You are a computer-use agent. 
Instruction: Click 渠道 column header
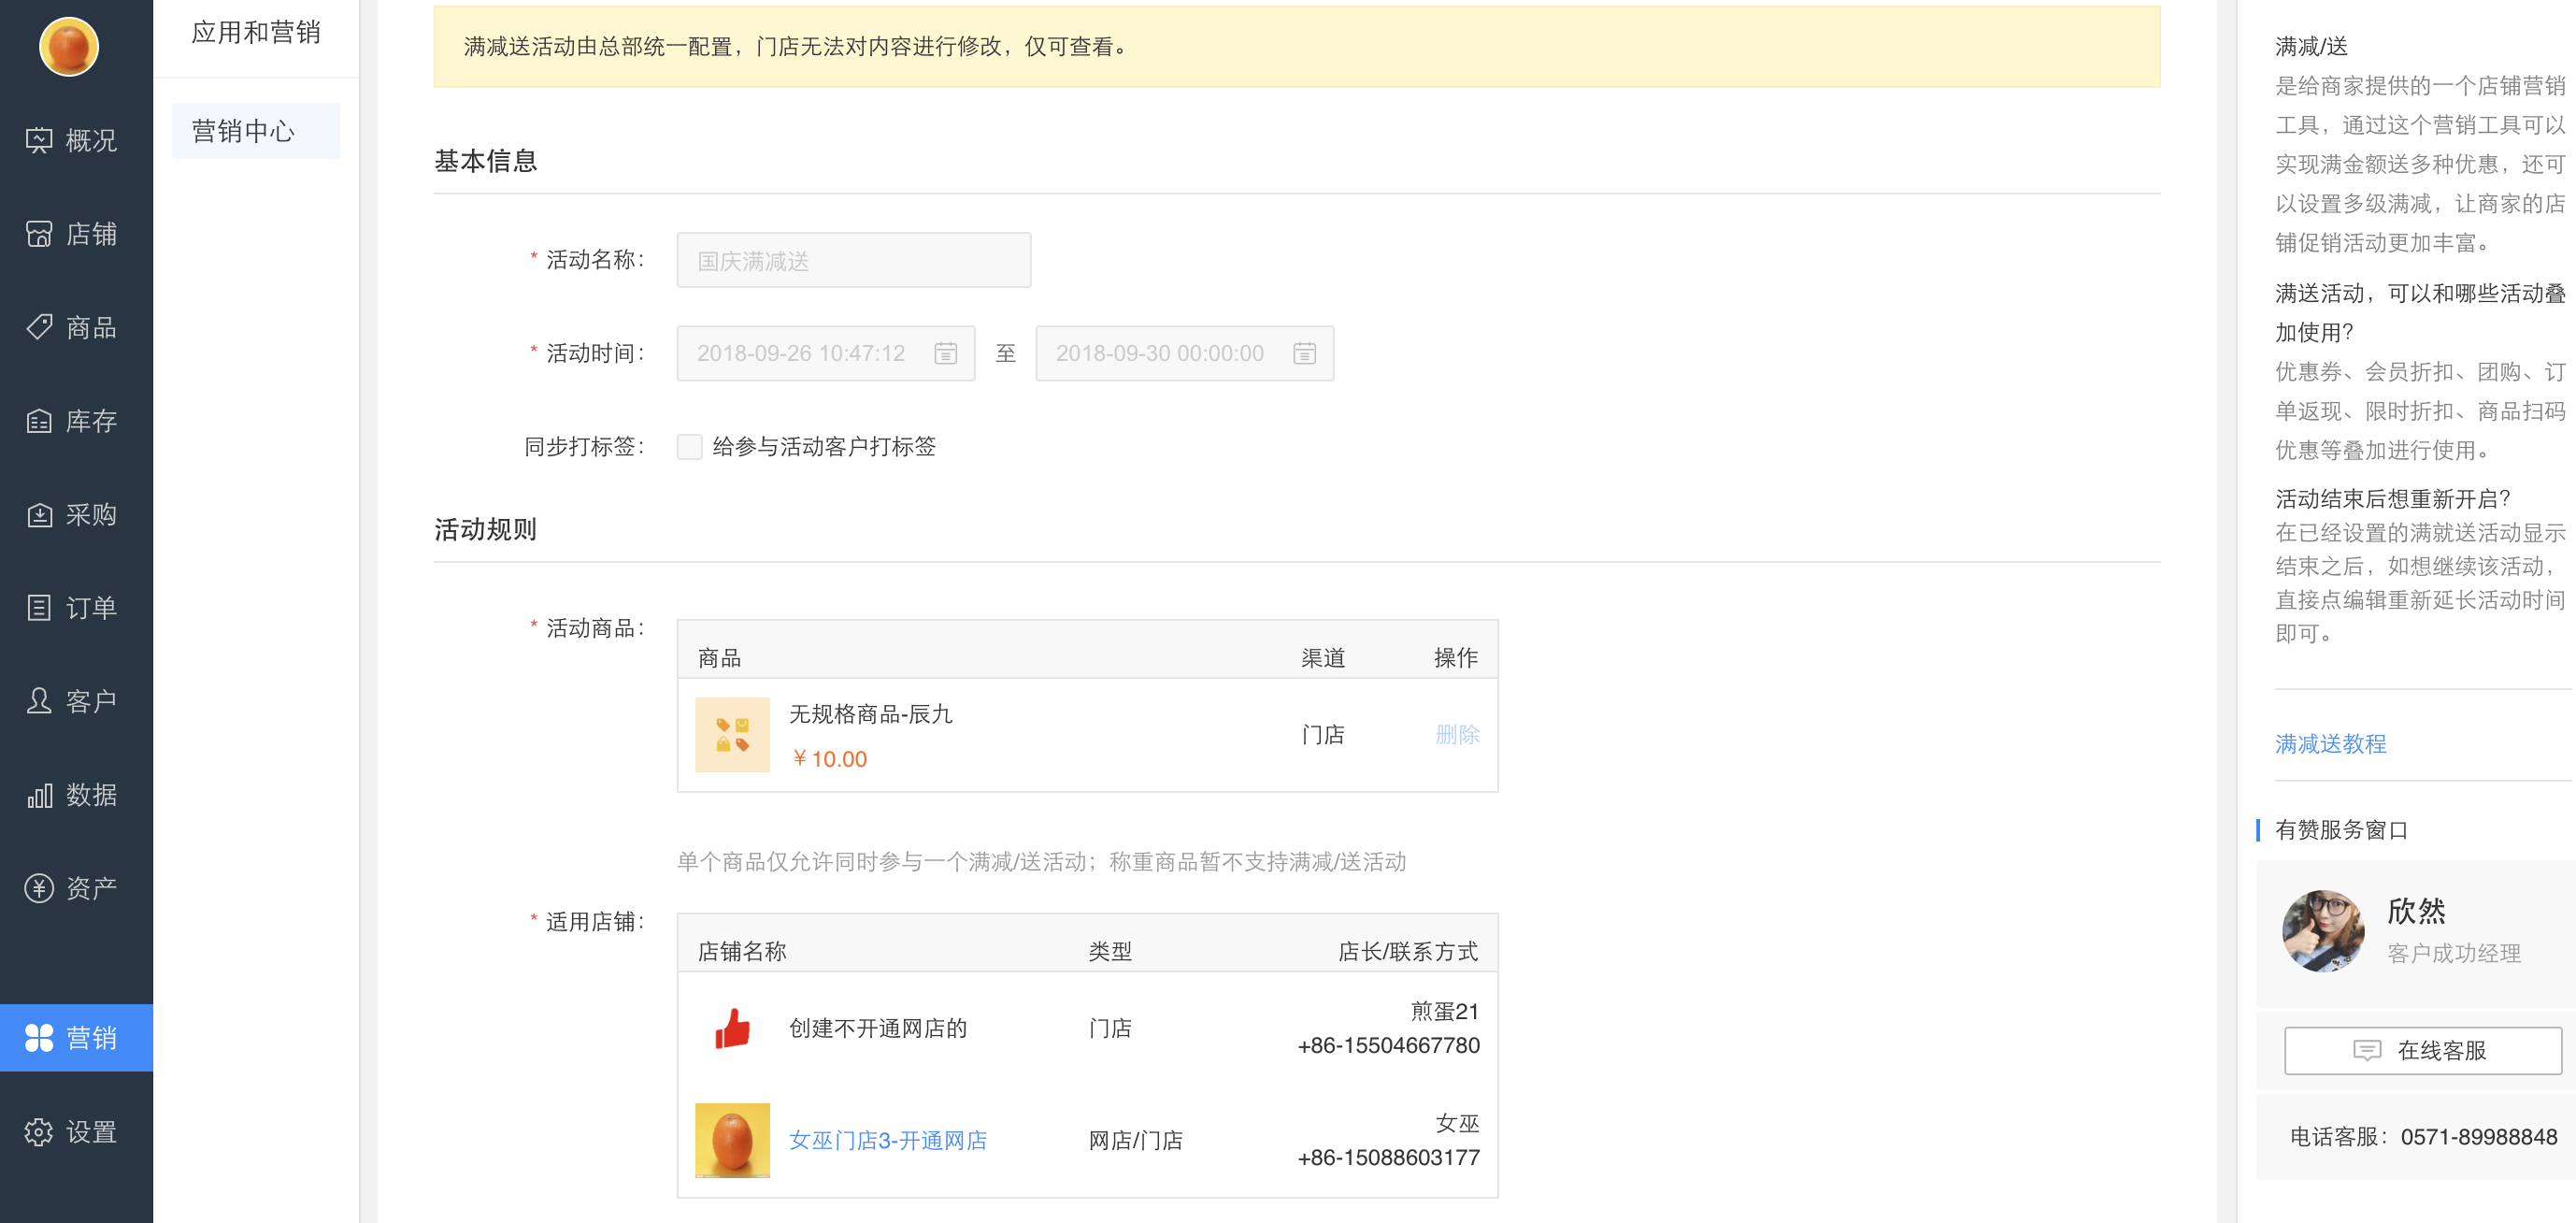tap(1322, 657)
